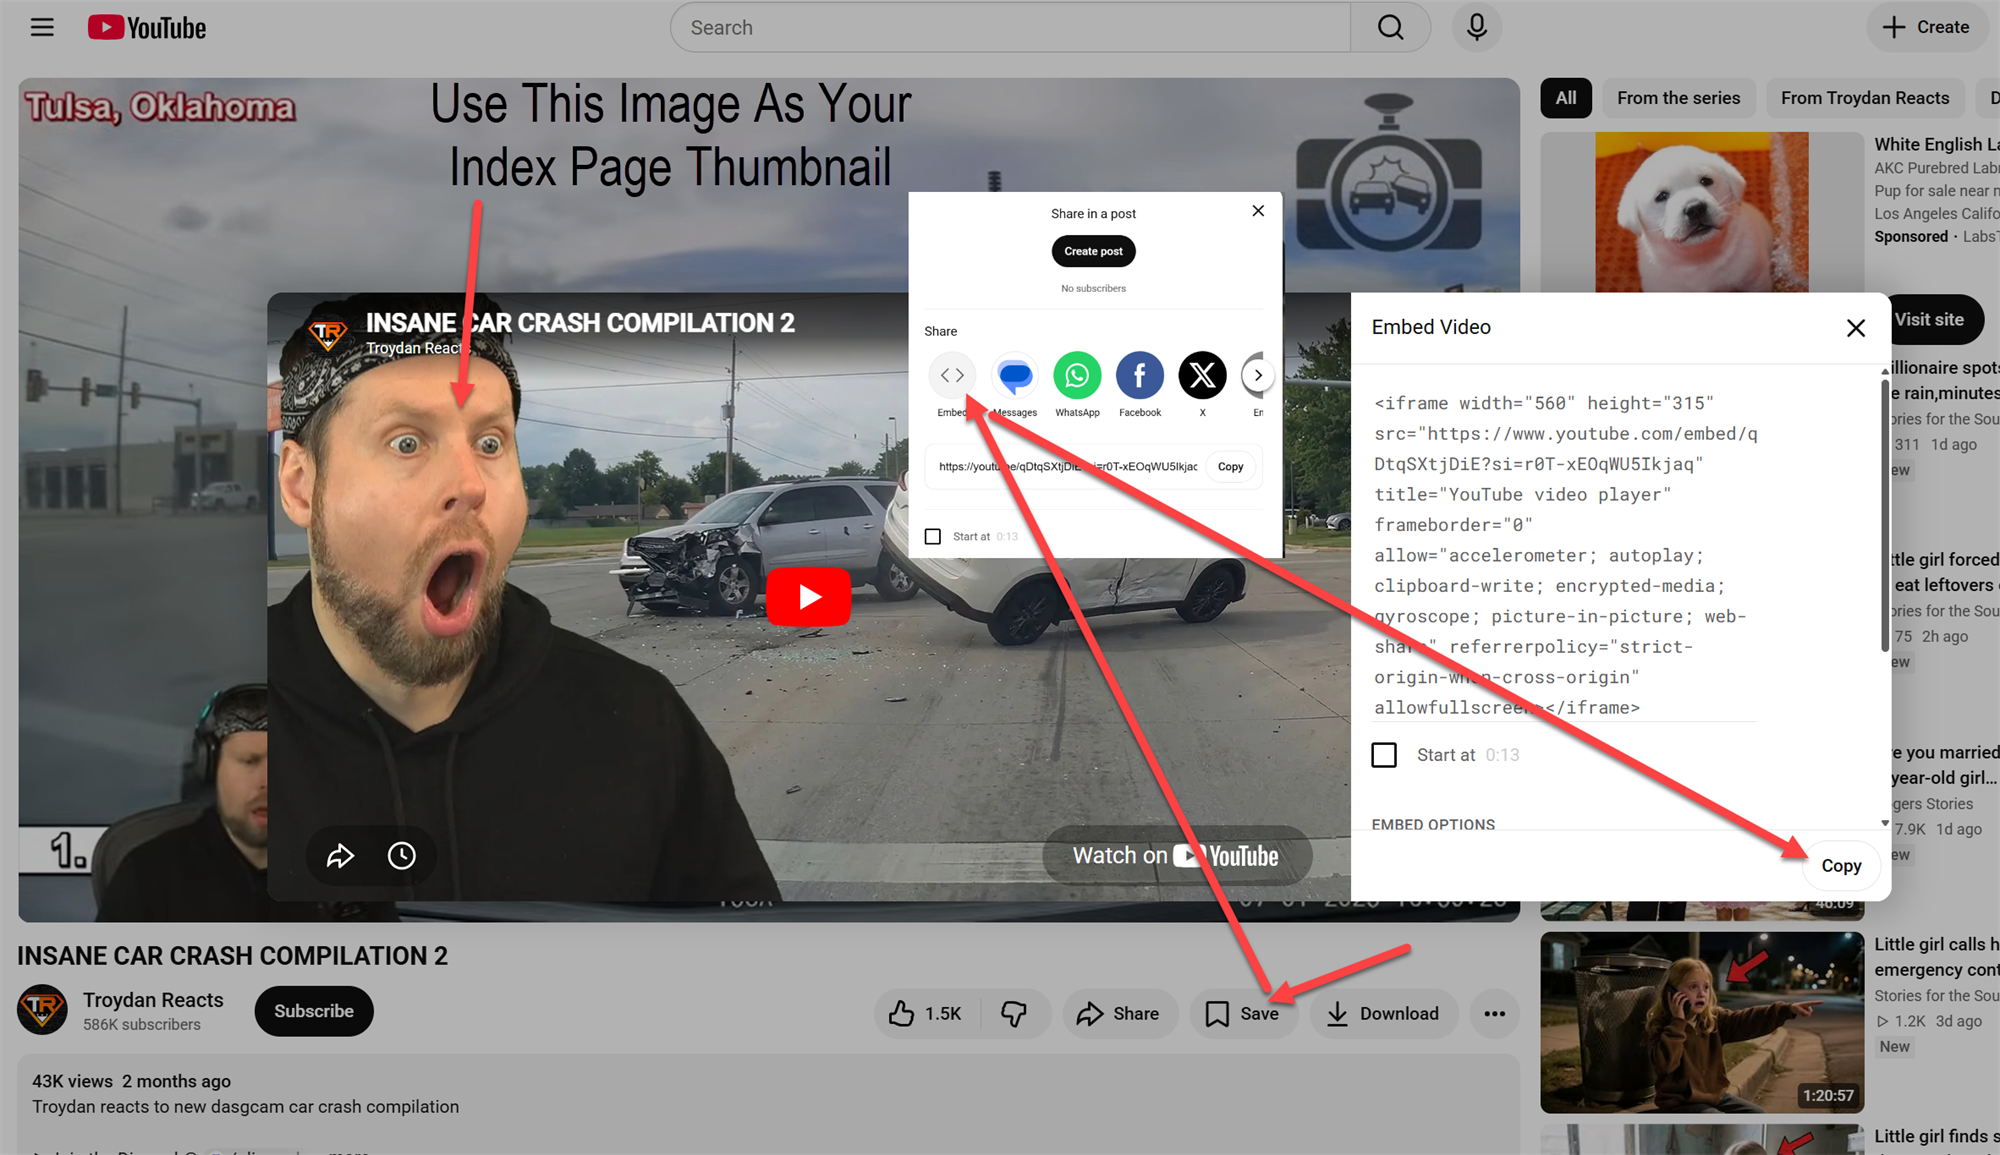Show more share options arrow
Image resolution: width=2000 pixels, height=1155 pixels.
point(1258,375)
